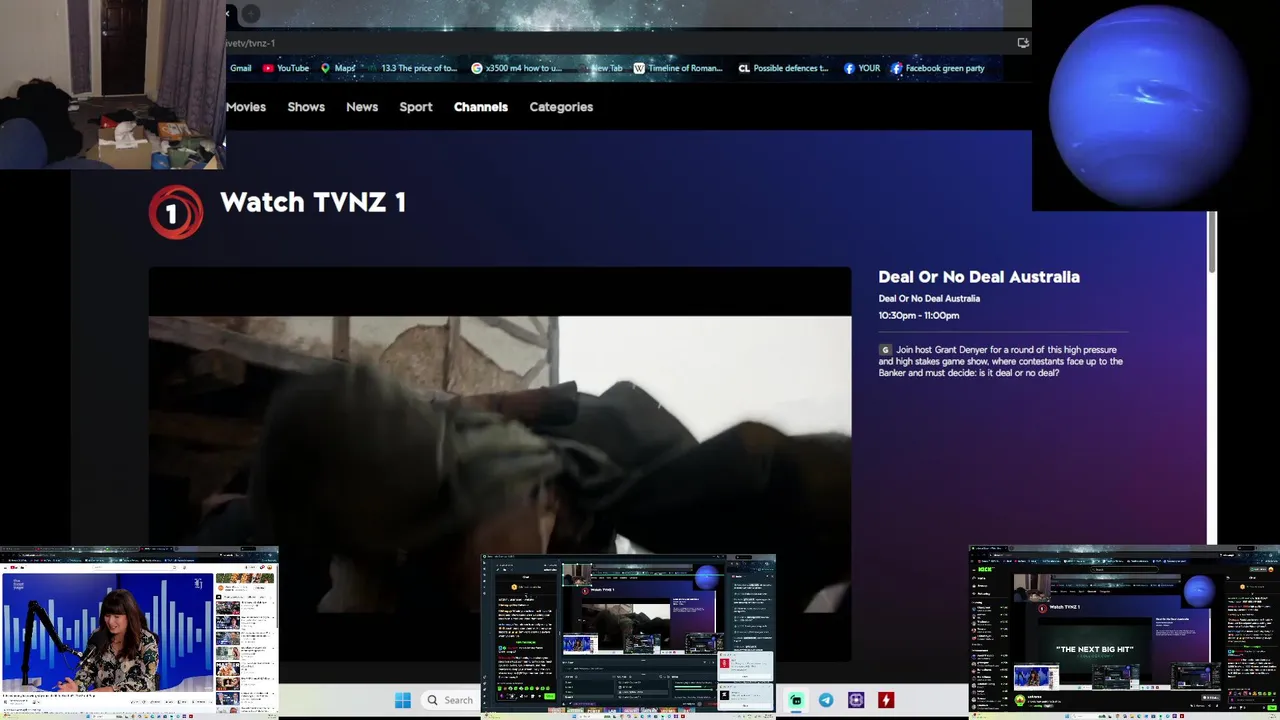Open the green app icon on taskbar
This screenshot has height=720, width=1280.
click(796, 700)
